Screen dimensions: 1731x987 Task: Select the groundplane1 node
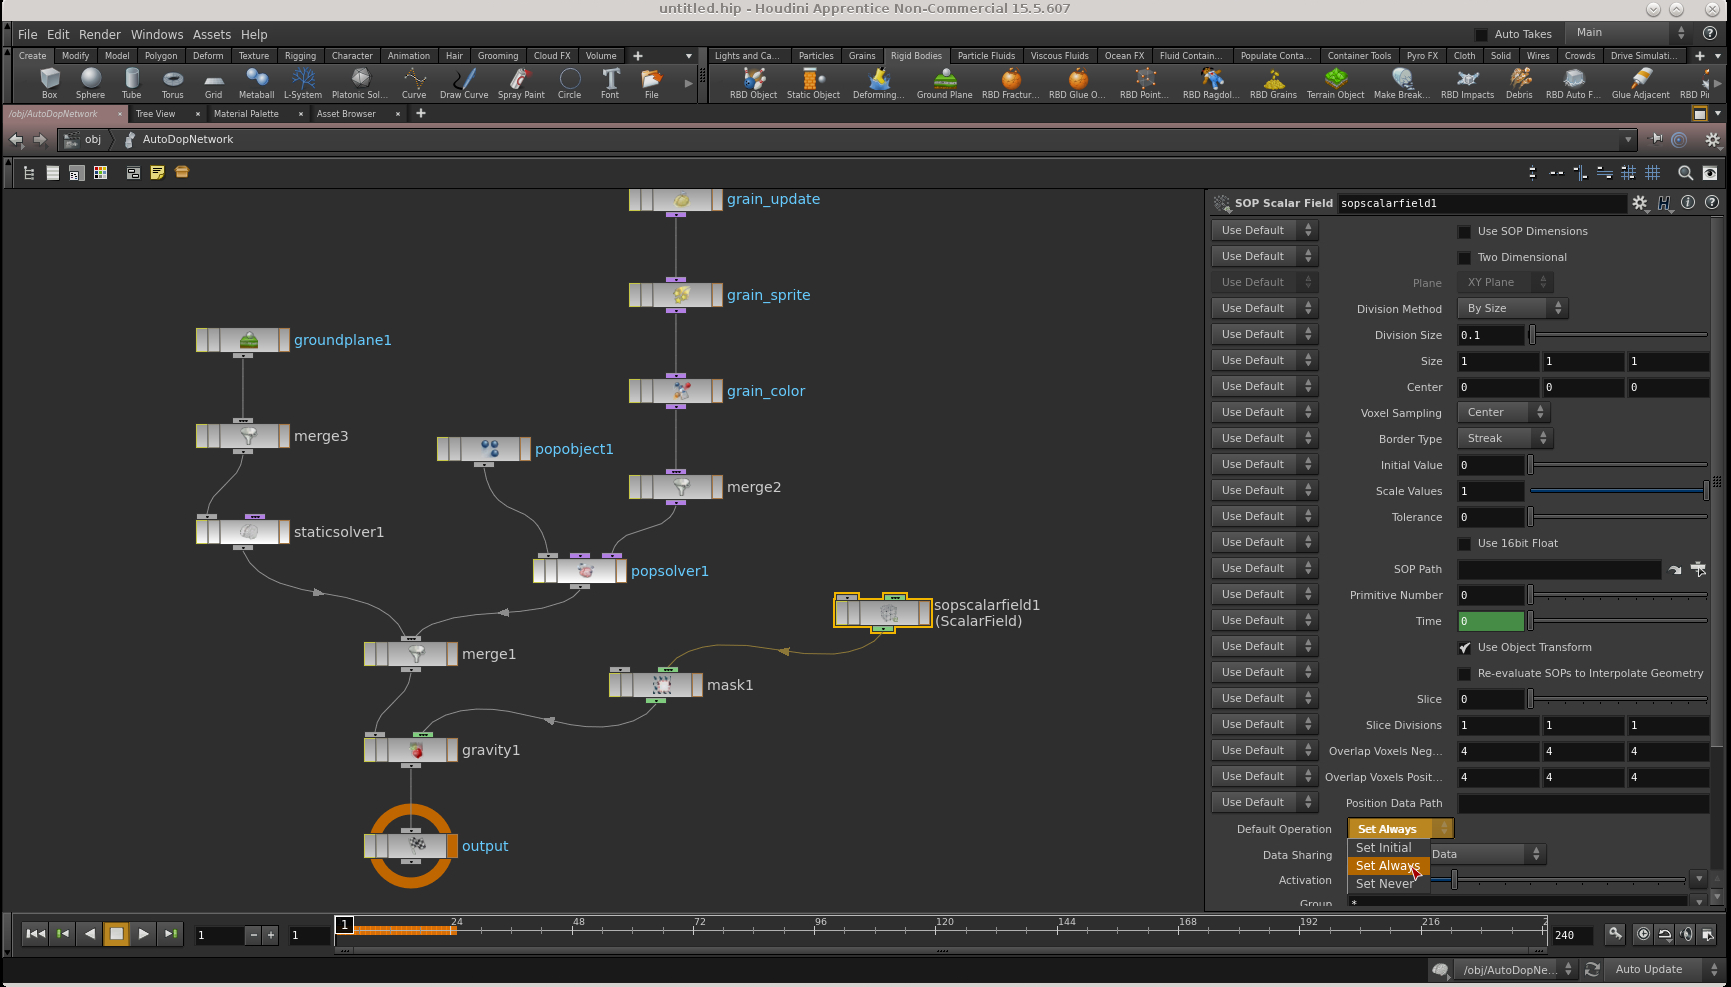point(243,340)
